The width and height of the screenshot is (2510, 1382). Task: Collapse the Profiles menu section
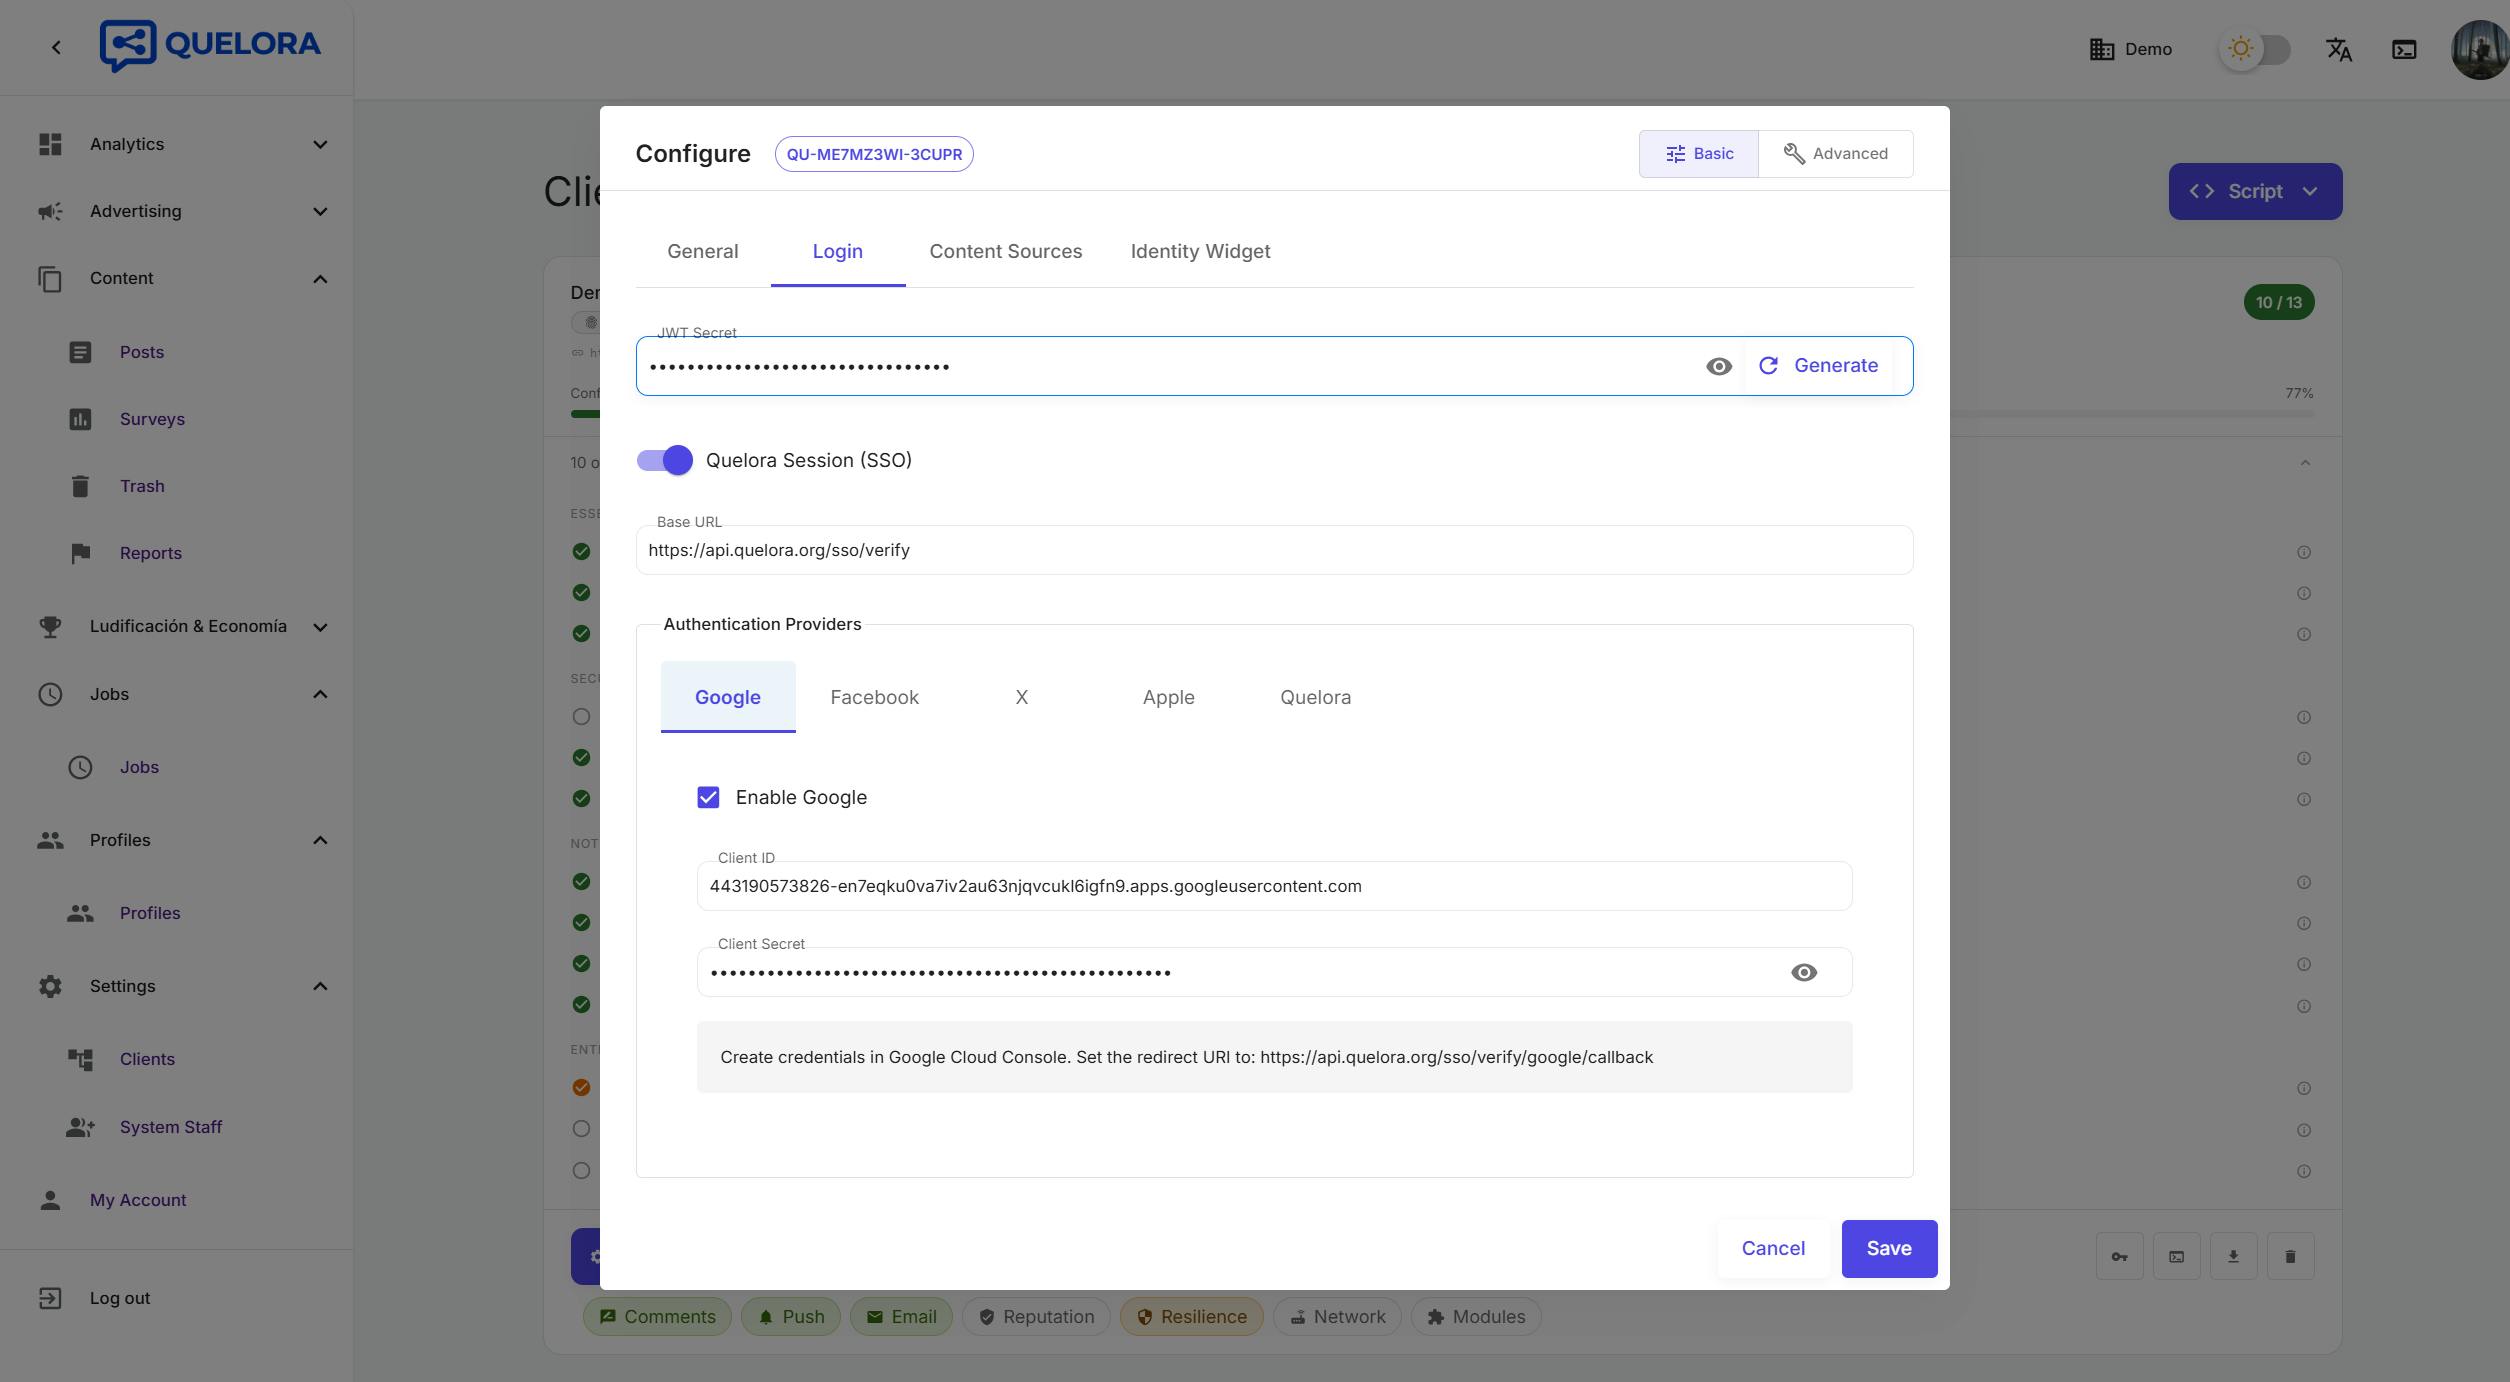(320, 840)
